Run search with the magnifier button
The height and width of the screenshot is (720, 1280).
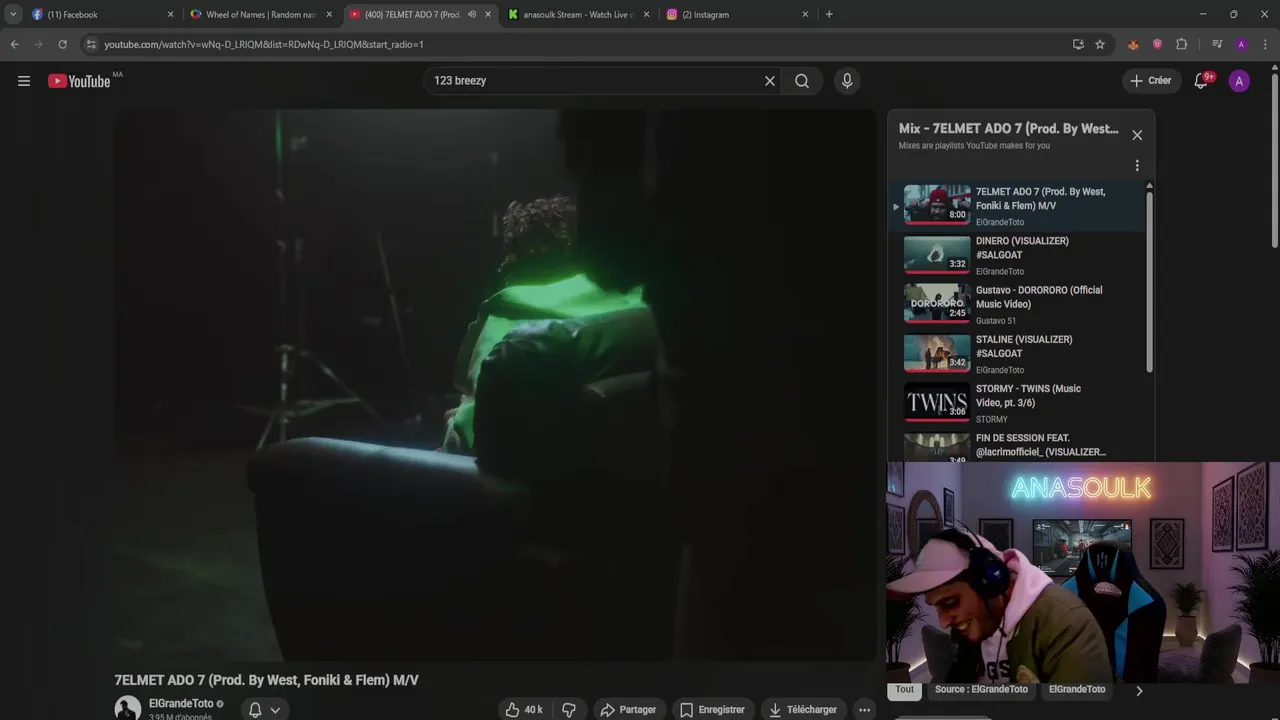pyautogui.click(x=802, y=81)
